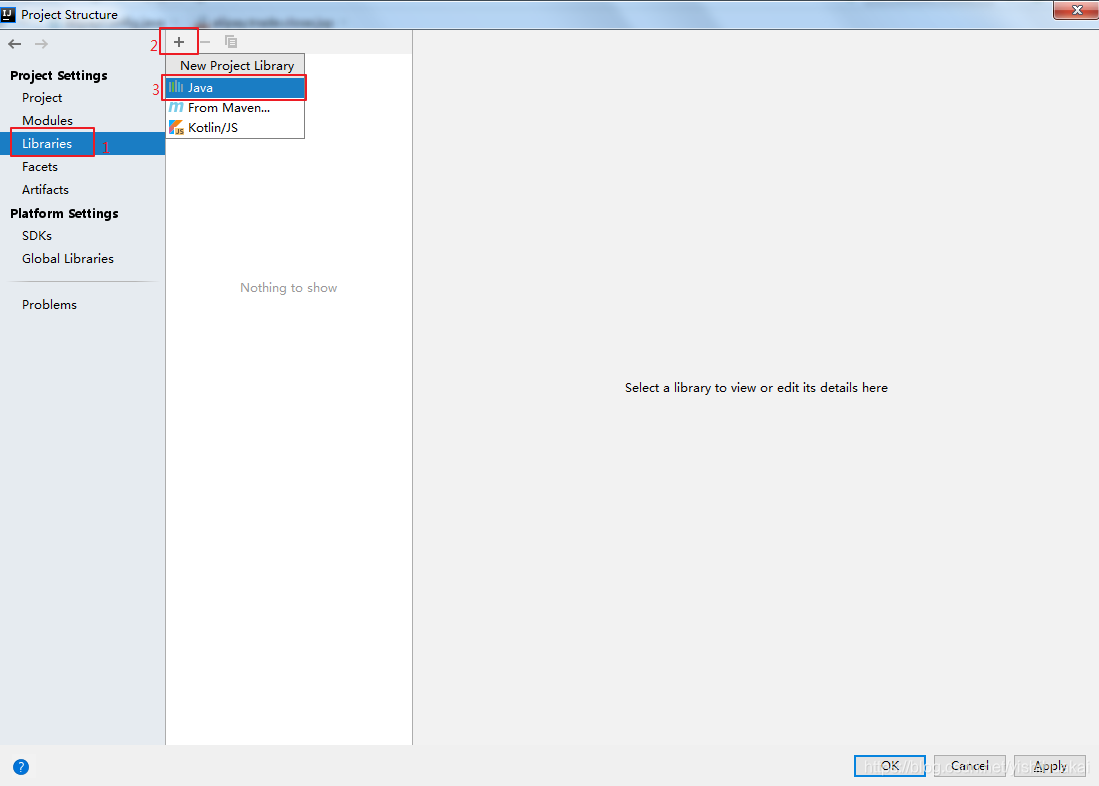This screenshot has height=786, width=1099.
Task: Go back with the left arrow
Action: coord(15,44)
